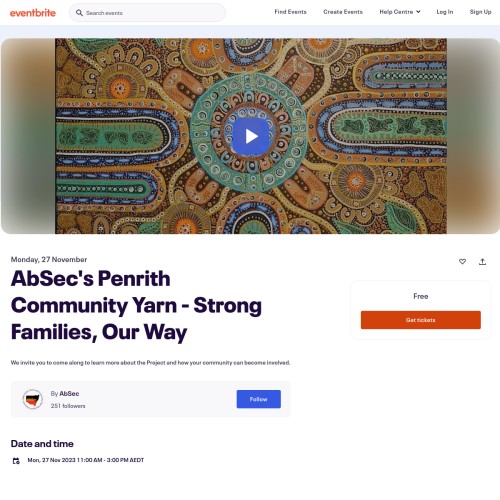Click the Log In link
The image size is (500, 500).
445,12
